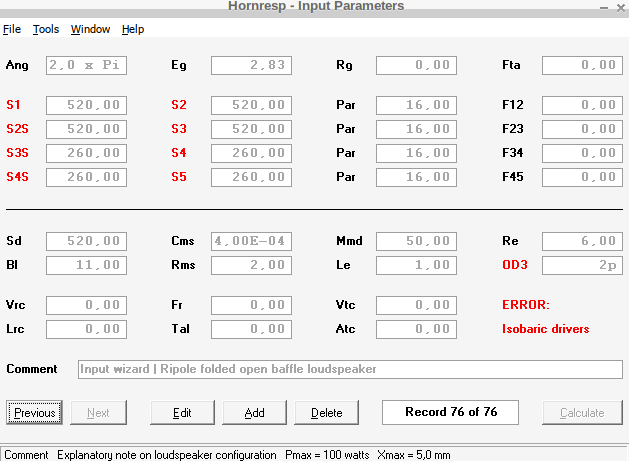Select the Cms compliance field

(x=252, y=241)
